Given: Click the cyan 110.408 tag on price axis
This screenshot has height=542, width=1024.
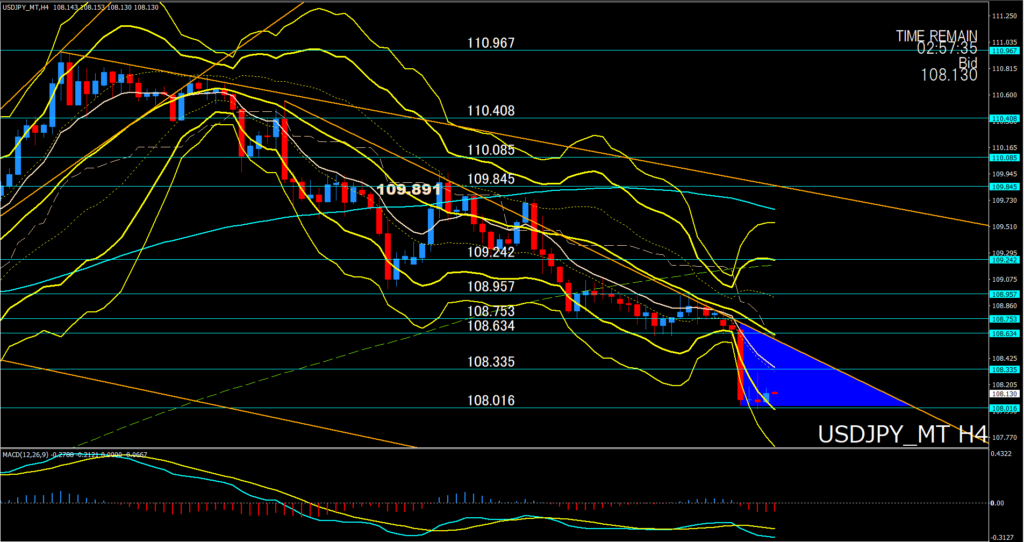Looking at the screenshot, I should (x=1004, y=118).
